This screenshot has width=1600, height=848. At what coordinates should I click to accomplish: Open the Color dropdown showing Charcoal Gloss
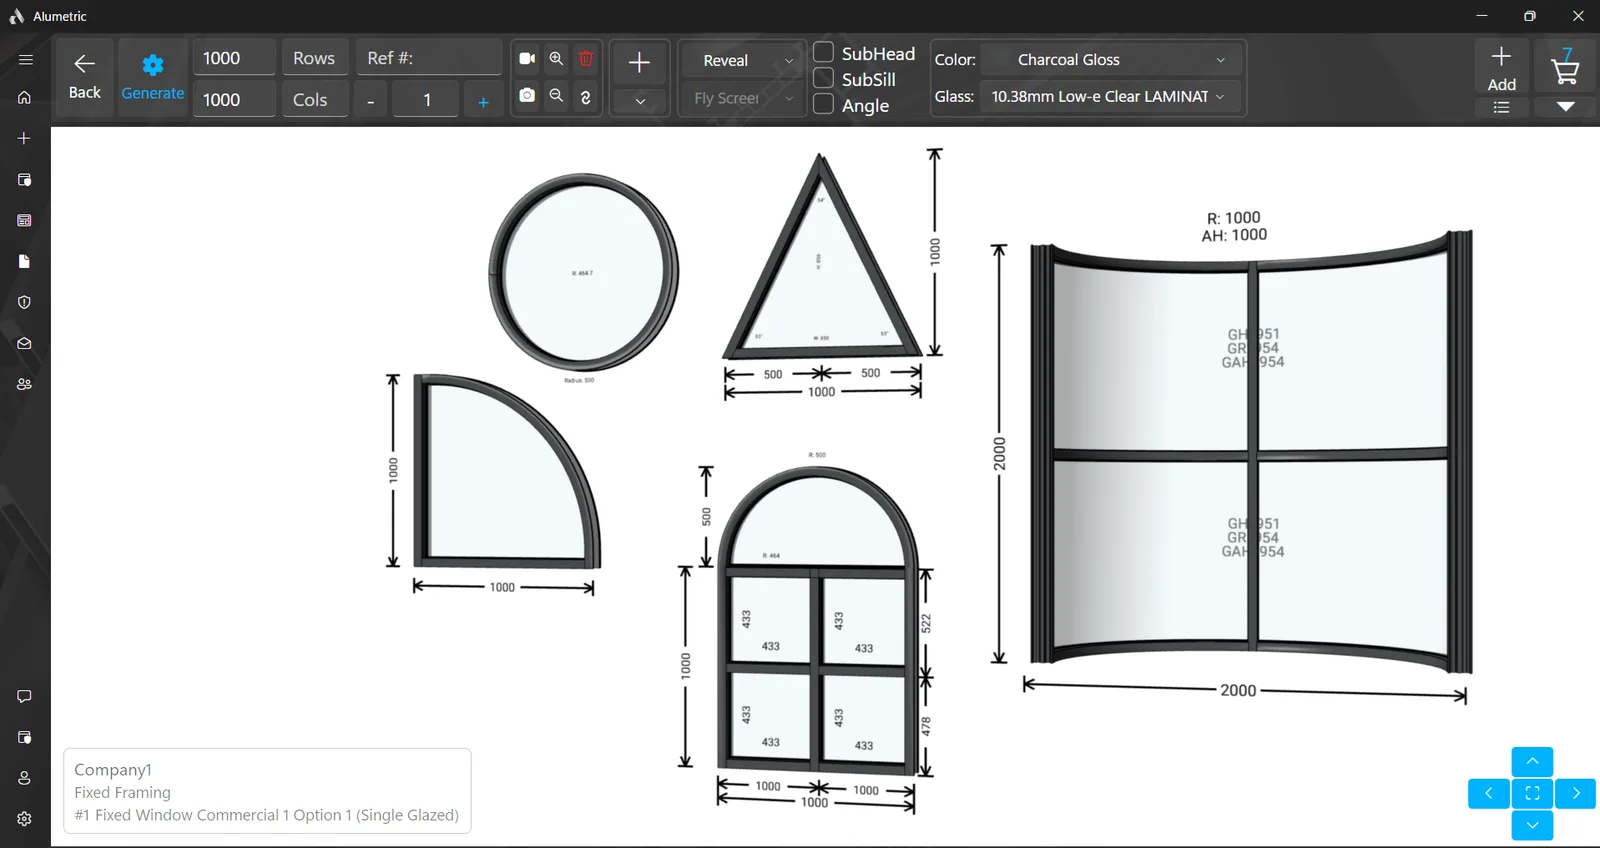click(1111, 60)
